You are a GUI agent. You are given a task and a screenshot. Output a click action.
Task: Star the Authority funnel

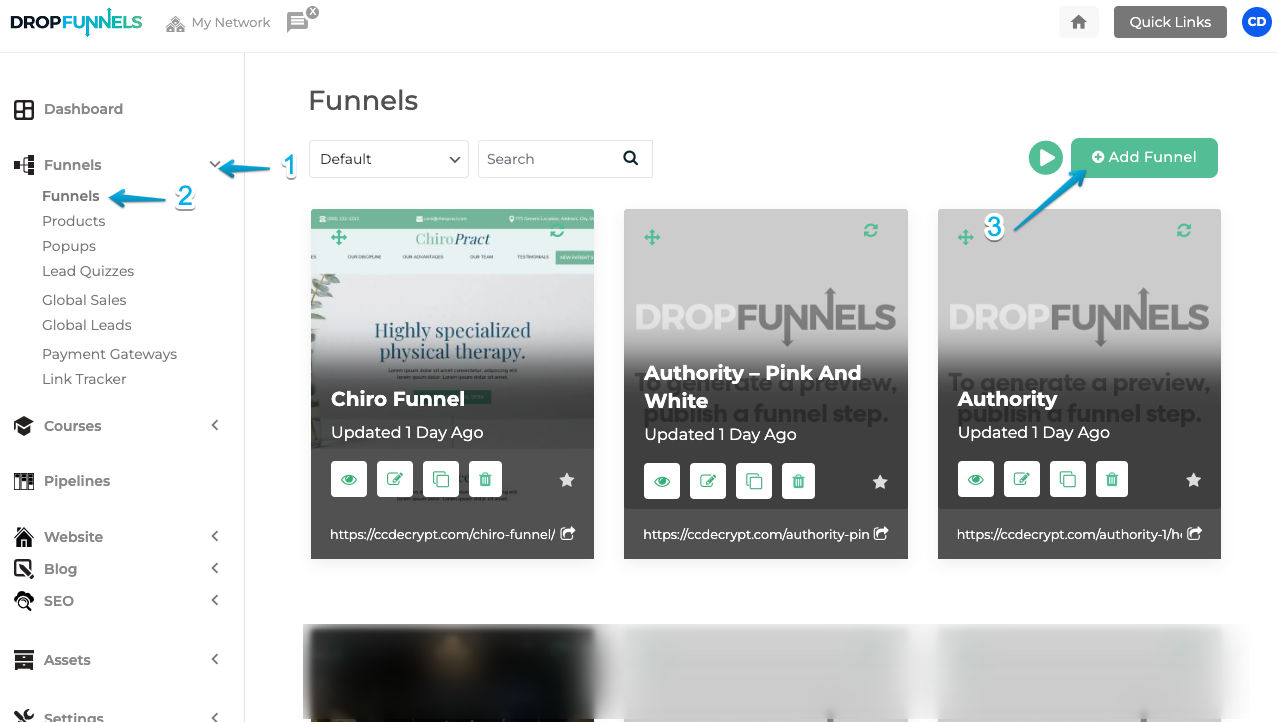pos(1193,480)
